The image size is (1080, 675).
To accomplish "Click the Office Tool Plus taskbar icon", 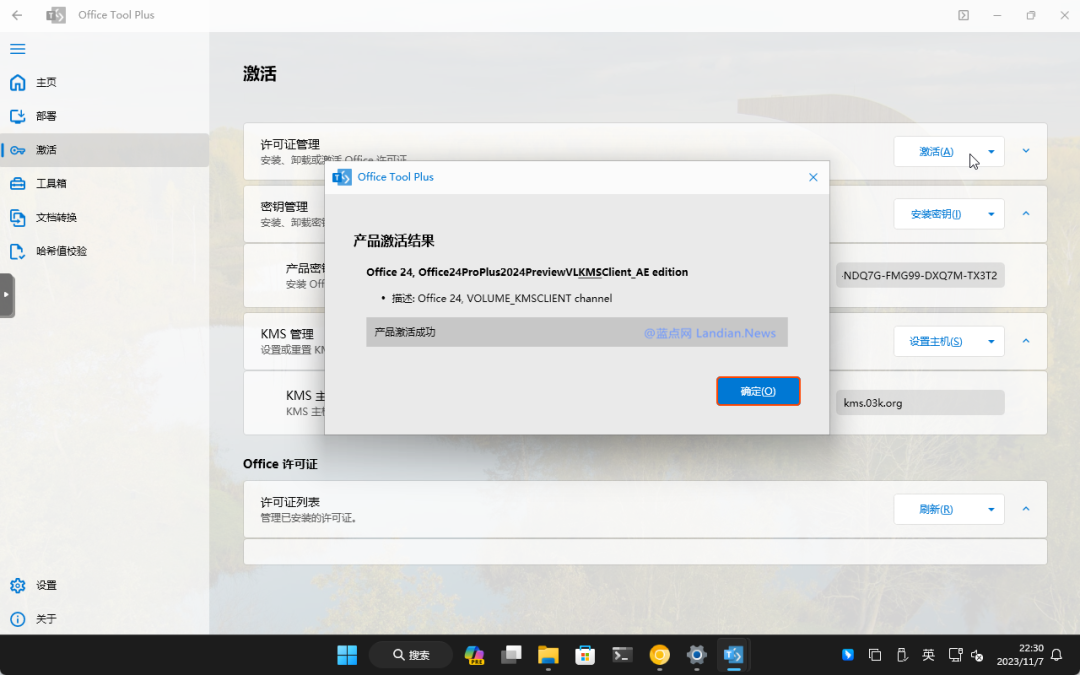I will [x=733, y=655].
